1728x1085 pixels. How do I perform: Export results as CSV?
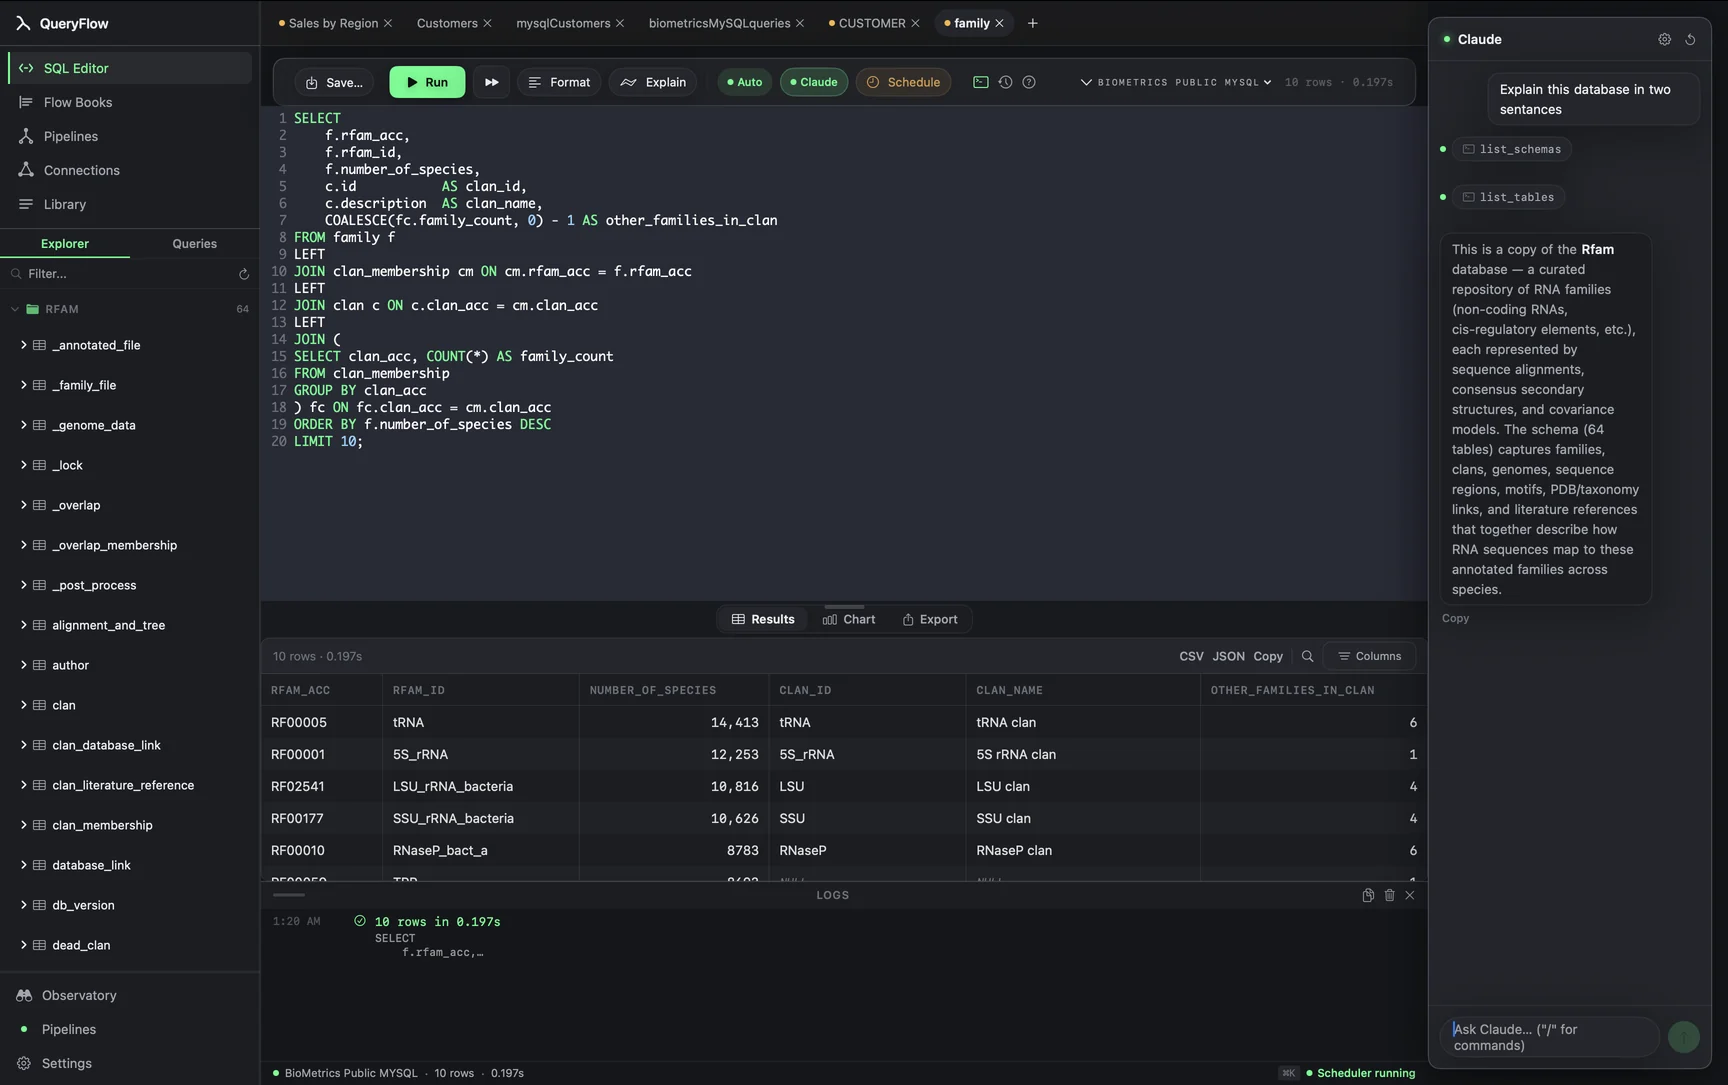click(1191, 656)
